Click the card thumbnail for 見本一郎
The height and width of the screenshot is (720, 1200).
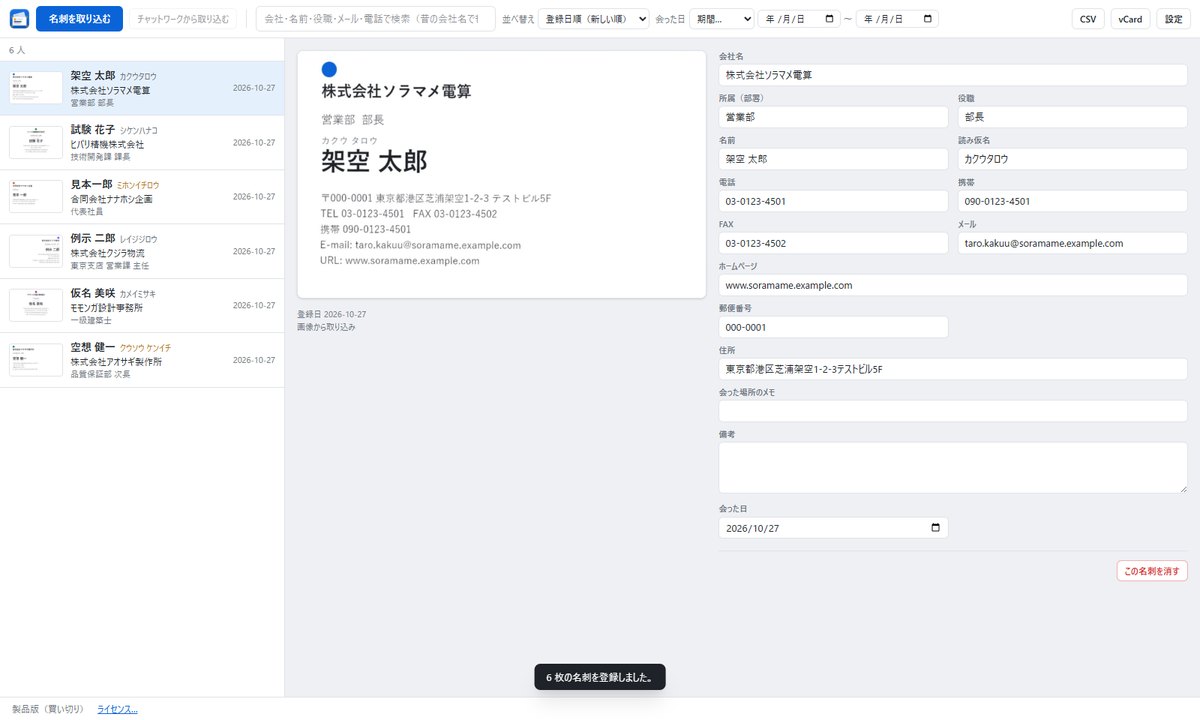tap(36, 196)
